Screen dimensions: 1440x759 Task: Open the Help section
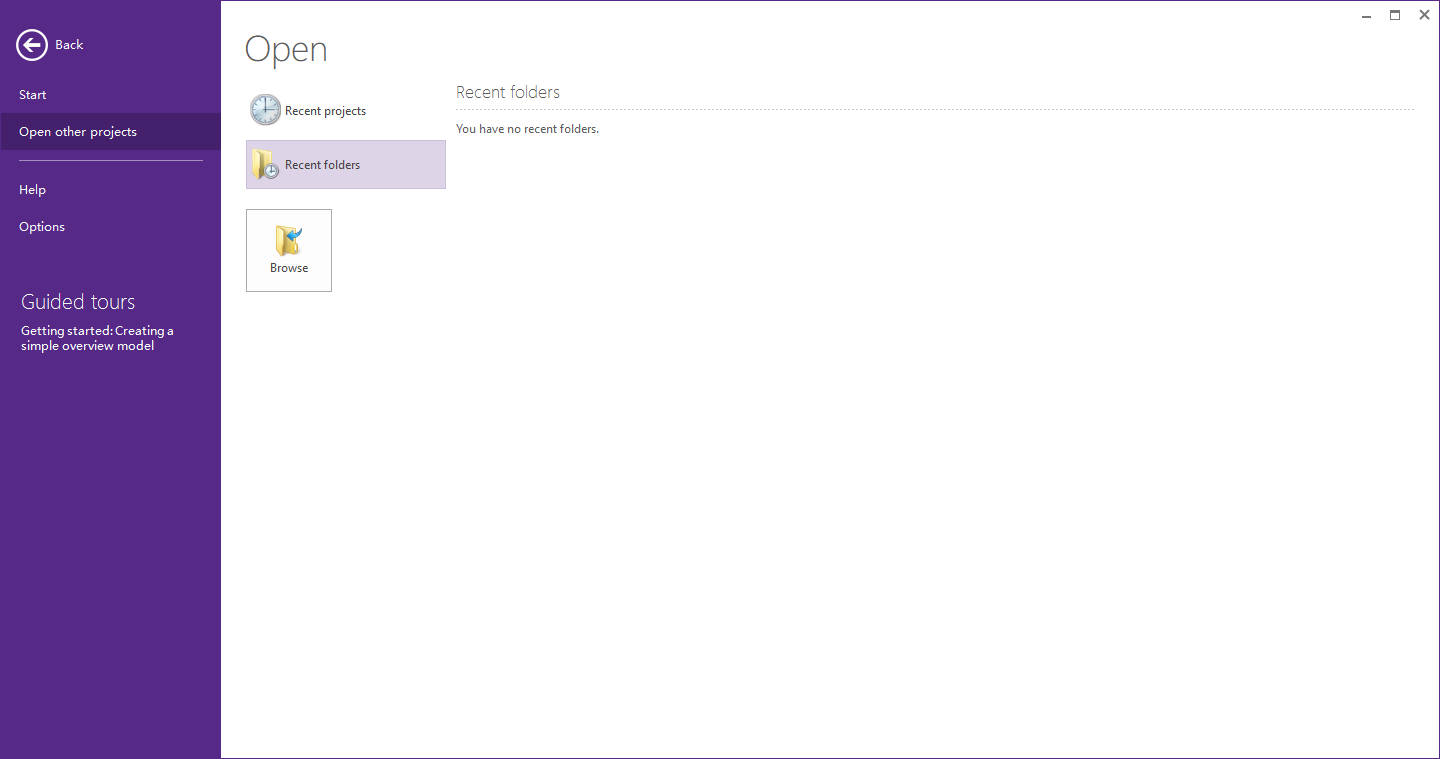click(x=32, y=190)
